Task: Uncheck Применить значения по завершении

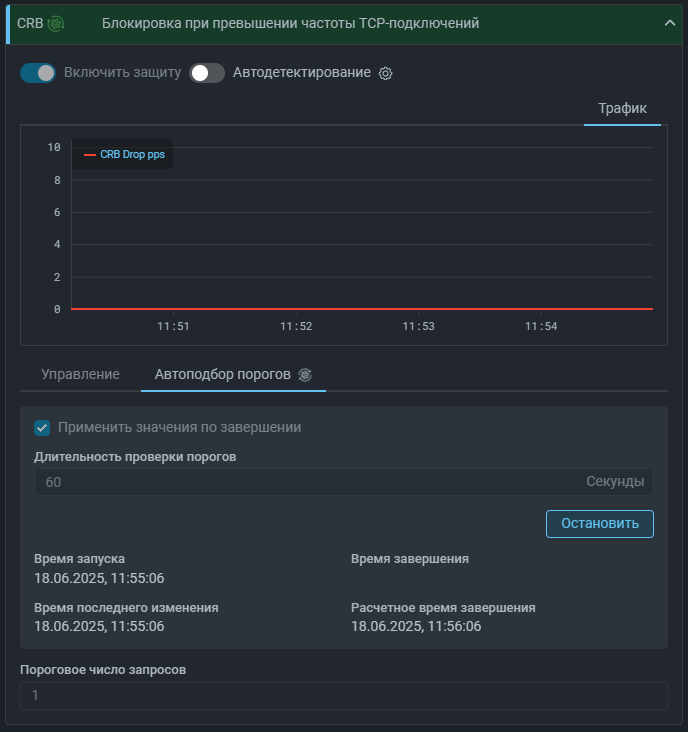Action: tap(42, 428)
